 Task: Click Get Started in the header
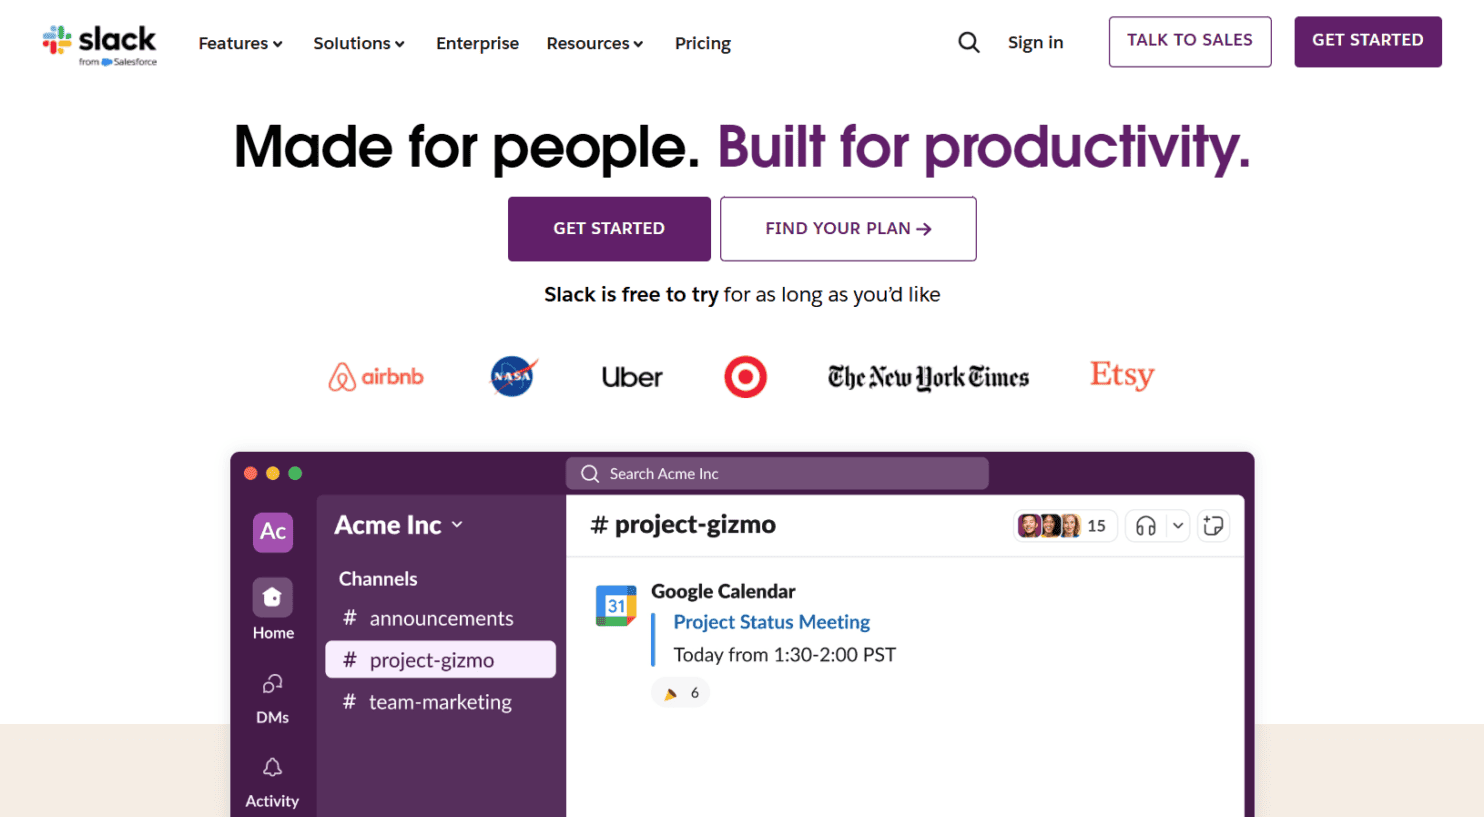pyautogui.click(x=1368, y=41)
